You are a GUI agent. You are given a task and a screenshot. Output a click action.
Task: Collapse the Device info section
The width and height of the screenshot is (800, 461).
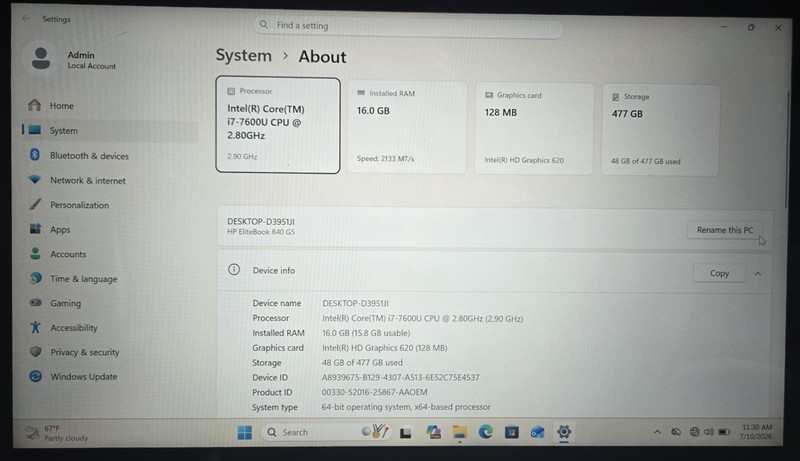[758, 274]
